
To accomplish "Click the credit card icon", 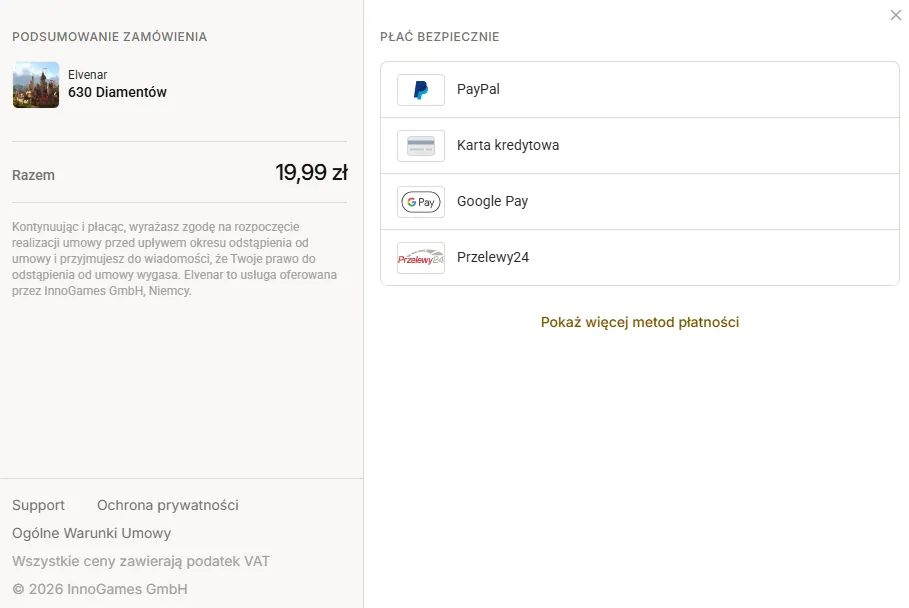I will pos(421,146).
